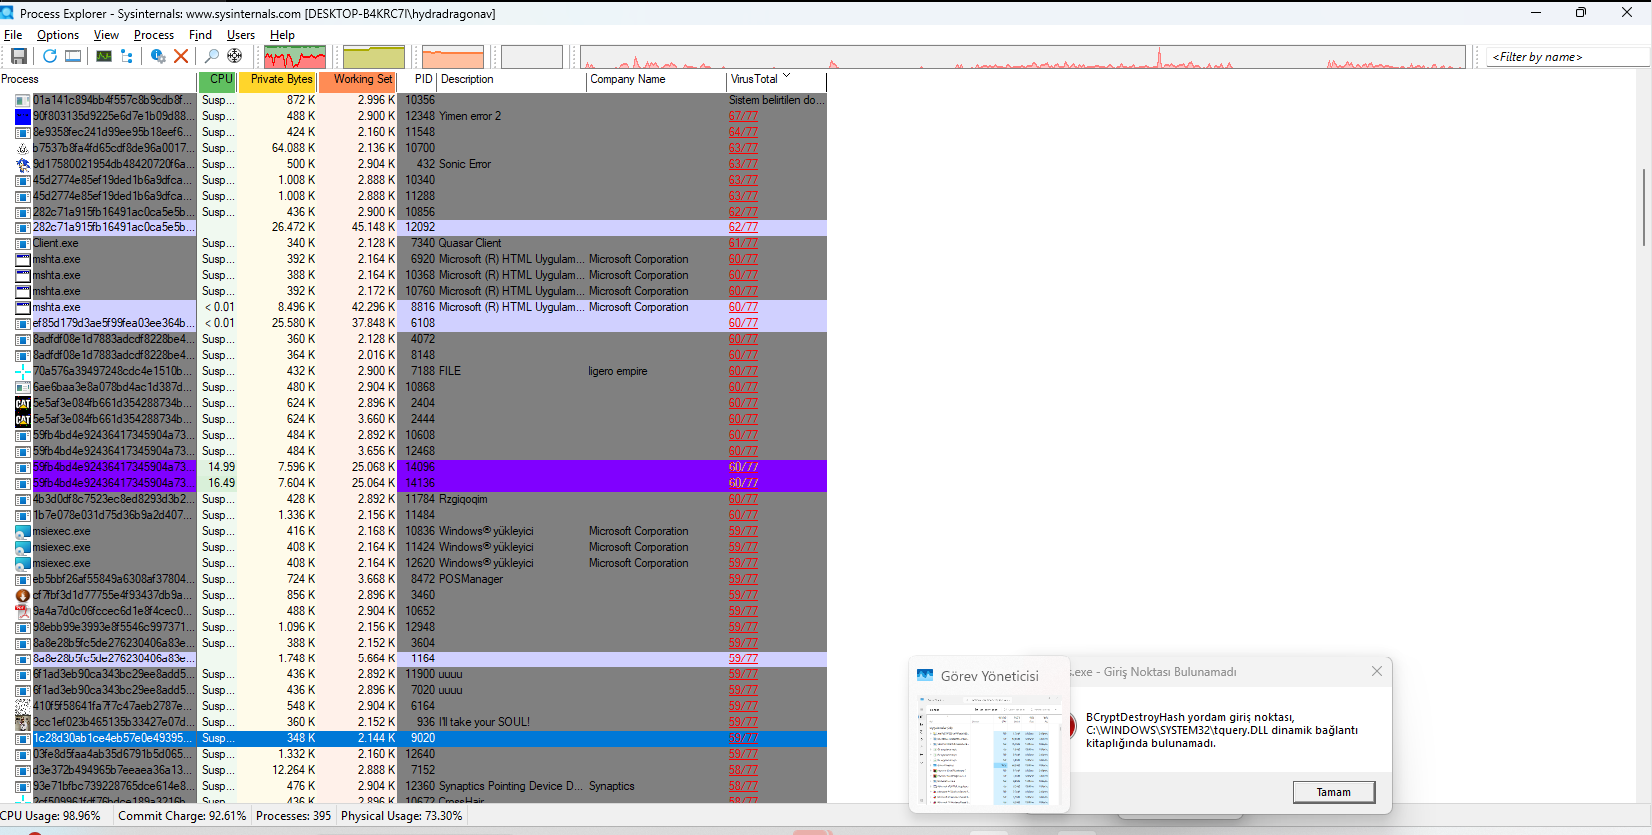Click the Commit Charge status bar entry

click(x=182, y=816)
